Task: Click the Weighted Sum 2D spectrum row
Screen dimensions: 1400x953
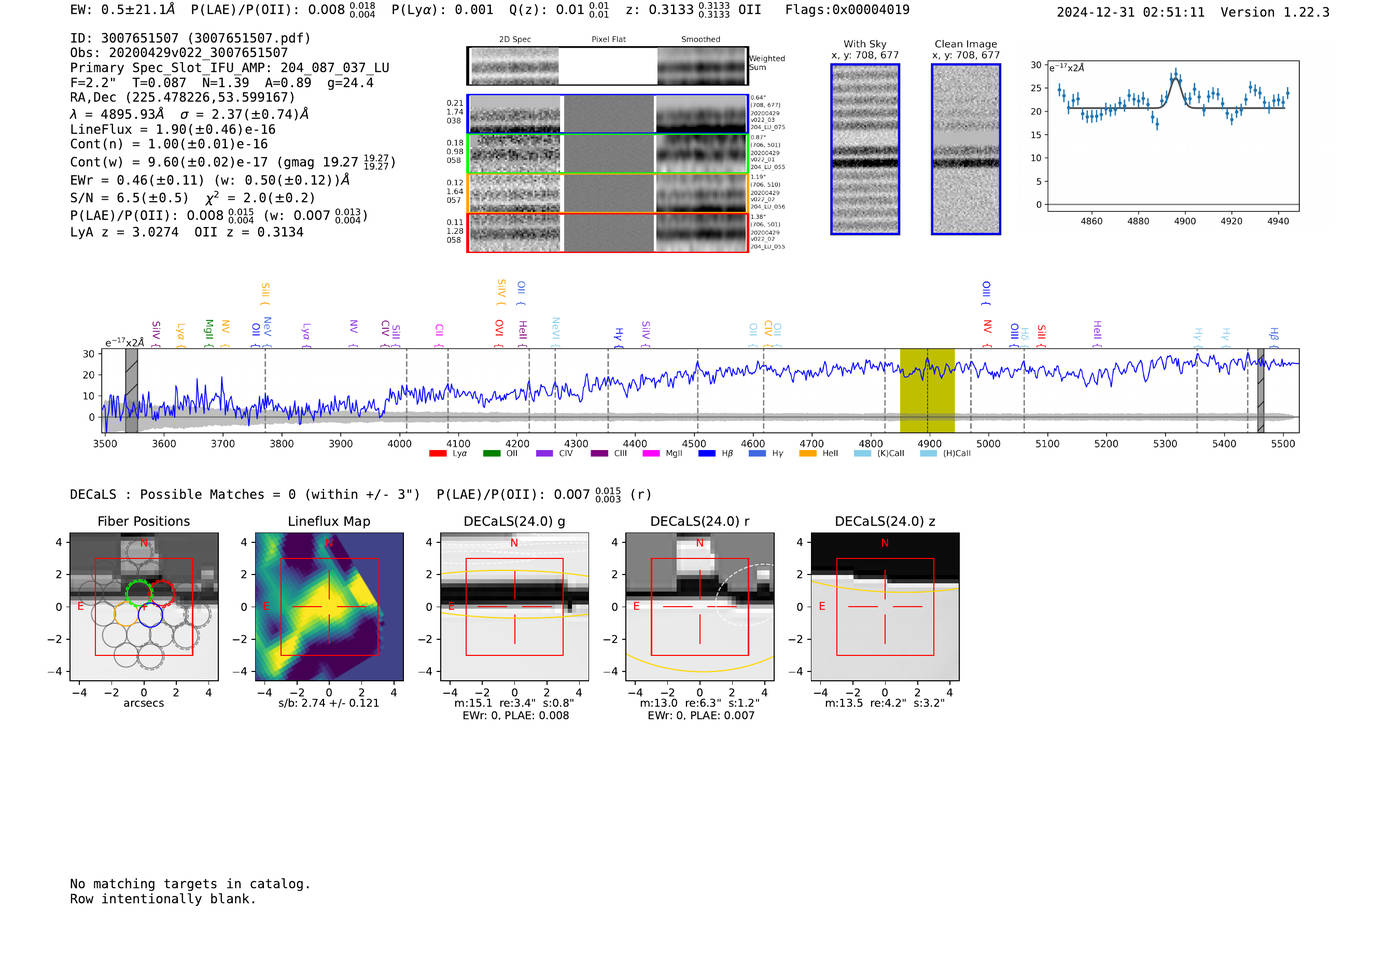Action: (608, 66)
